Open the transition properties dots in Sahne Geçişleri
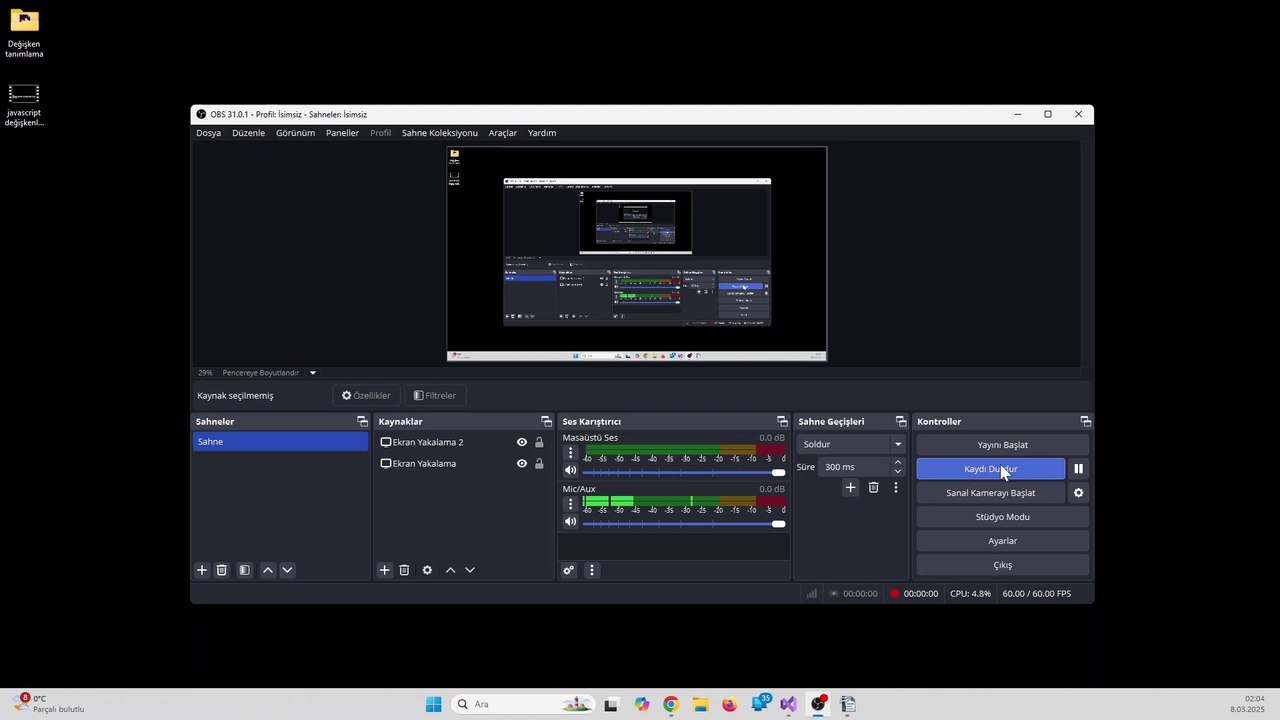Screen dimensions: 1280x720 click(x=896, y=488)
